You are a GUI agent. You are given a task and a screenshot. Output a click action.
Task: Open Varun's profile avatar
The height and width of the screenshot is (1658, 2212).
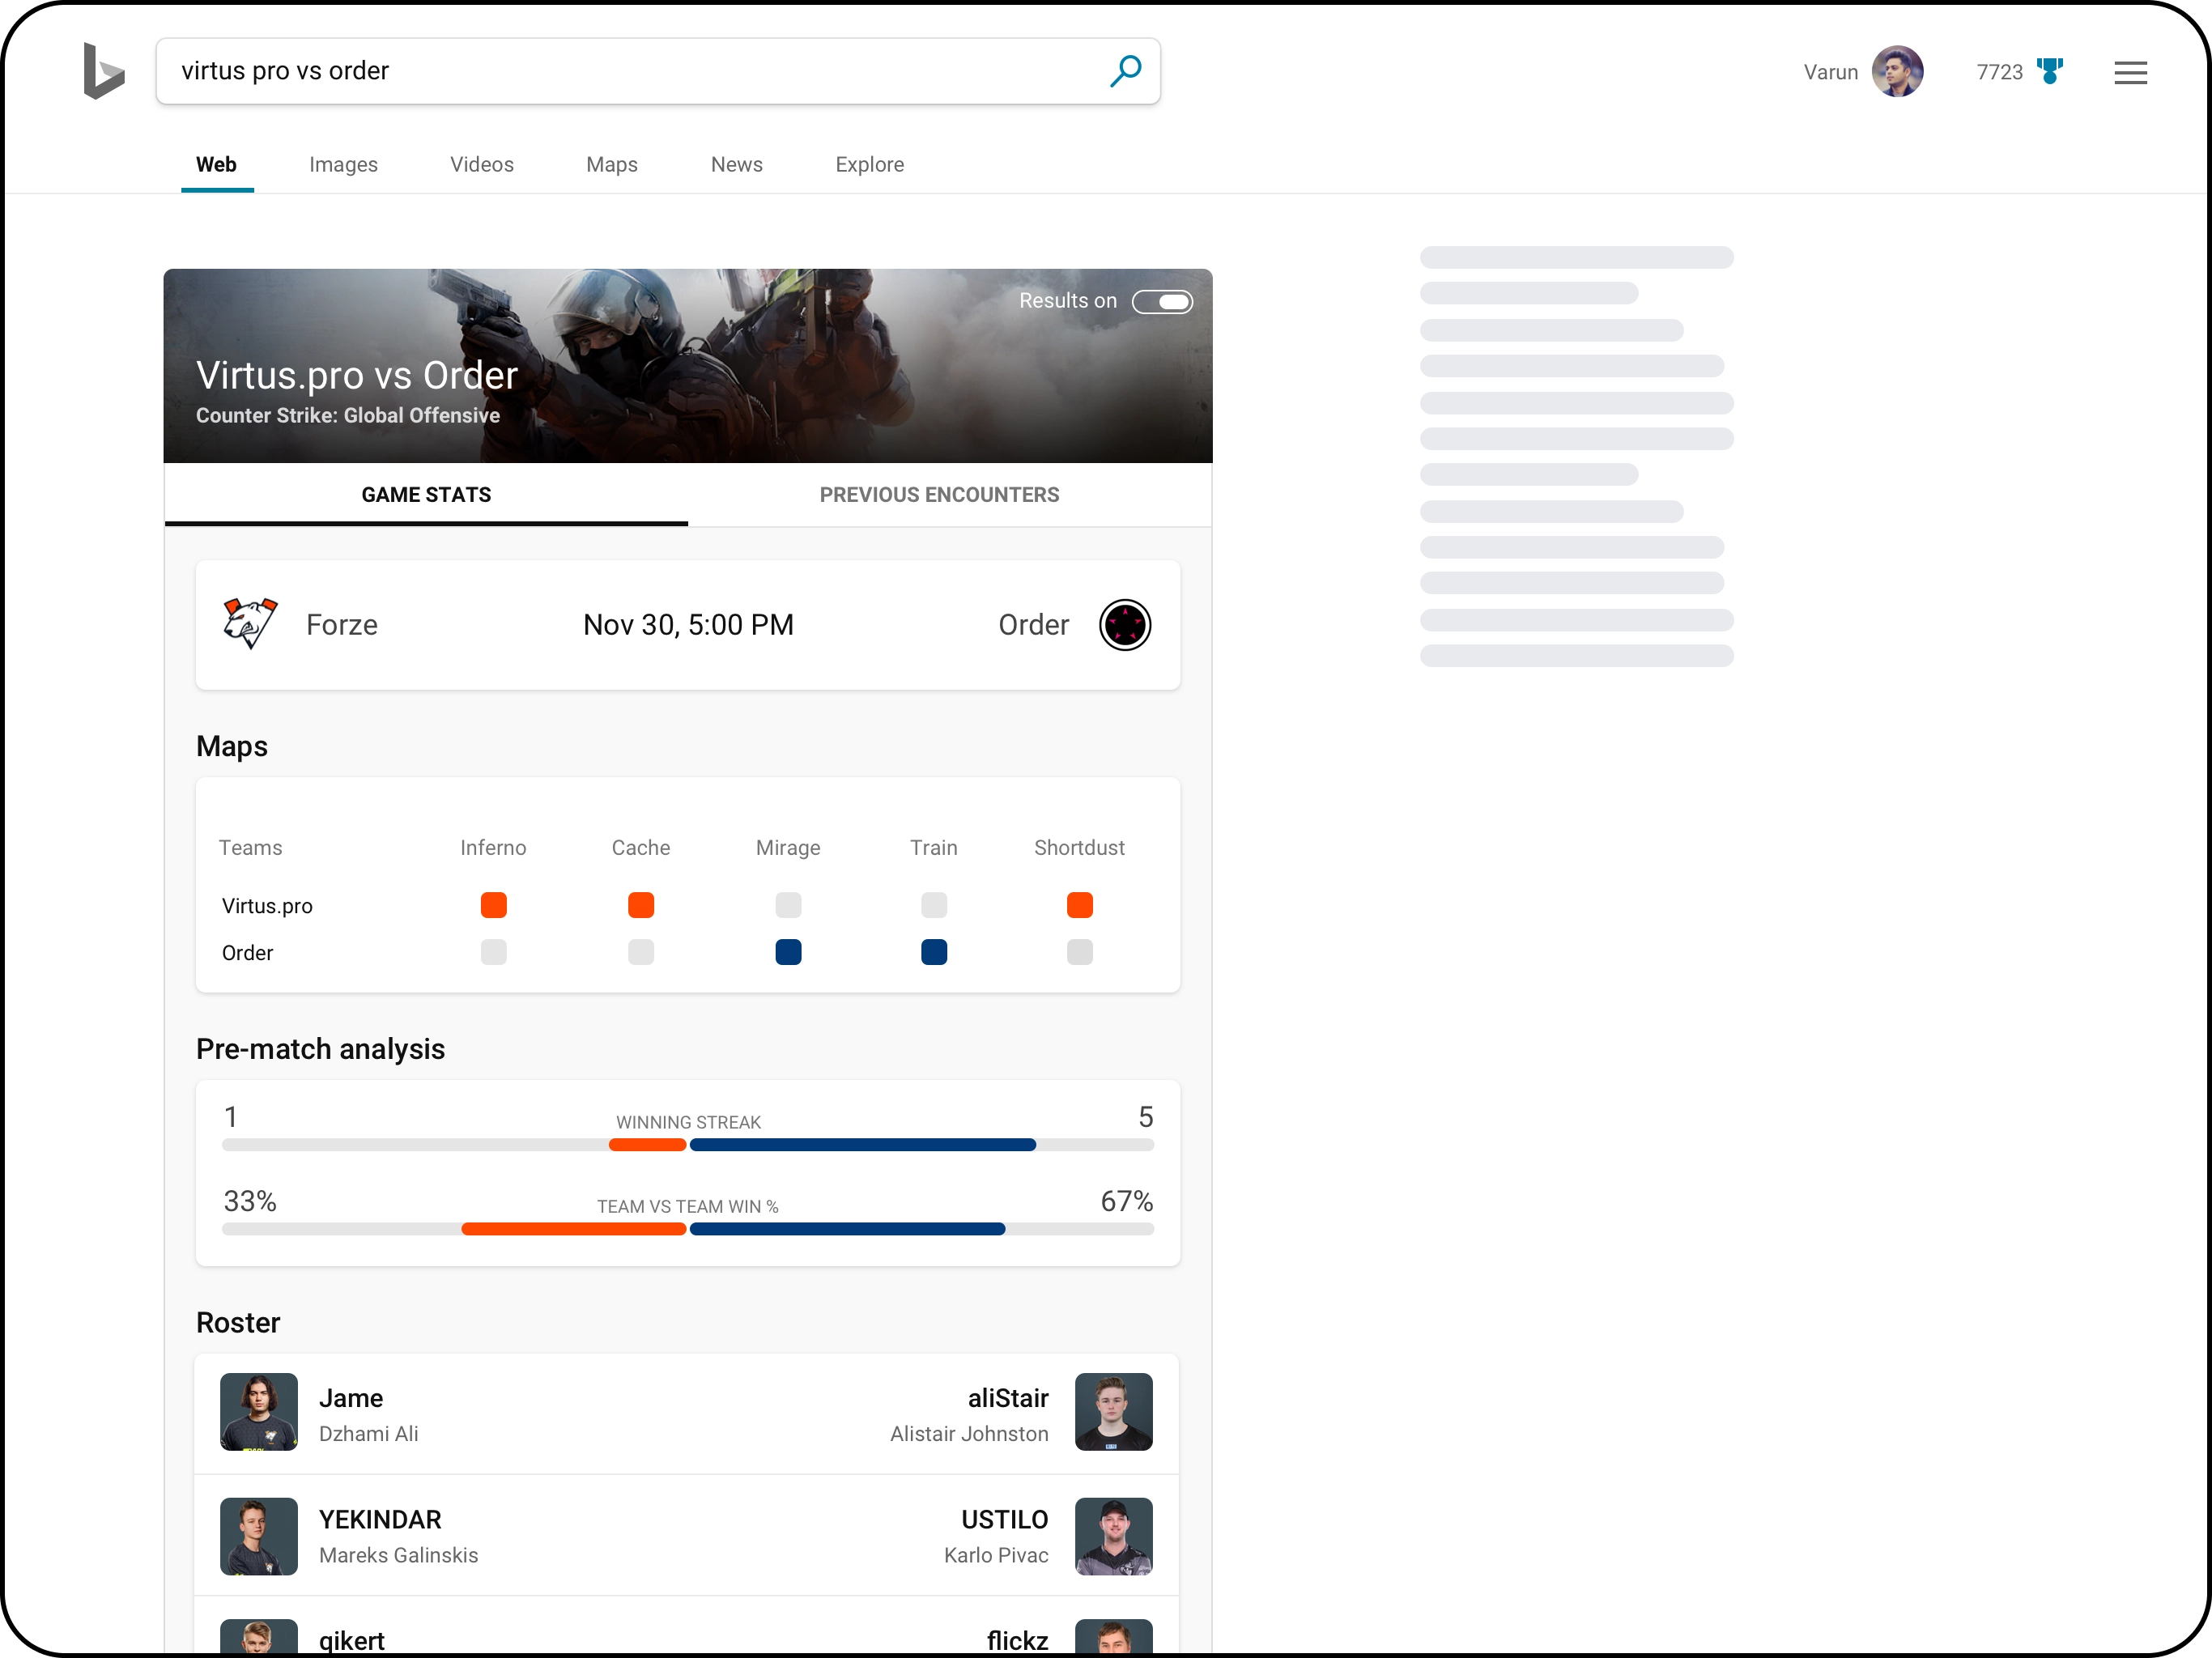[1897, 71]
